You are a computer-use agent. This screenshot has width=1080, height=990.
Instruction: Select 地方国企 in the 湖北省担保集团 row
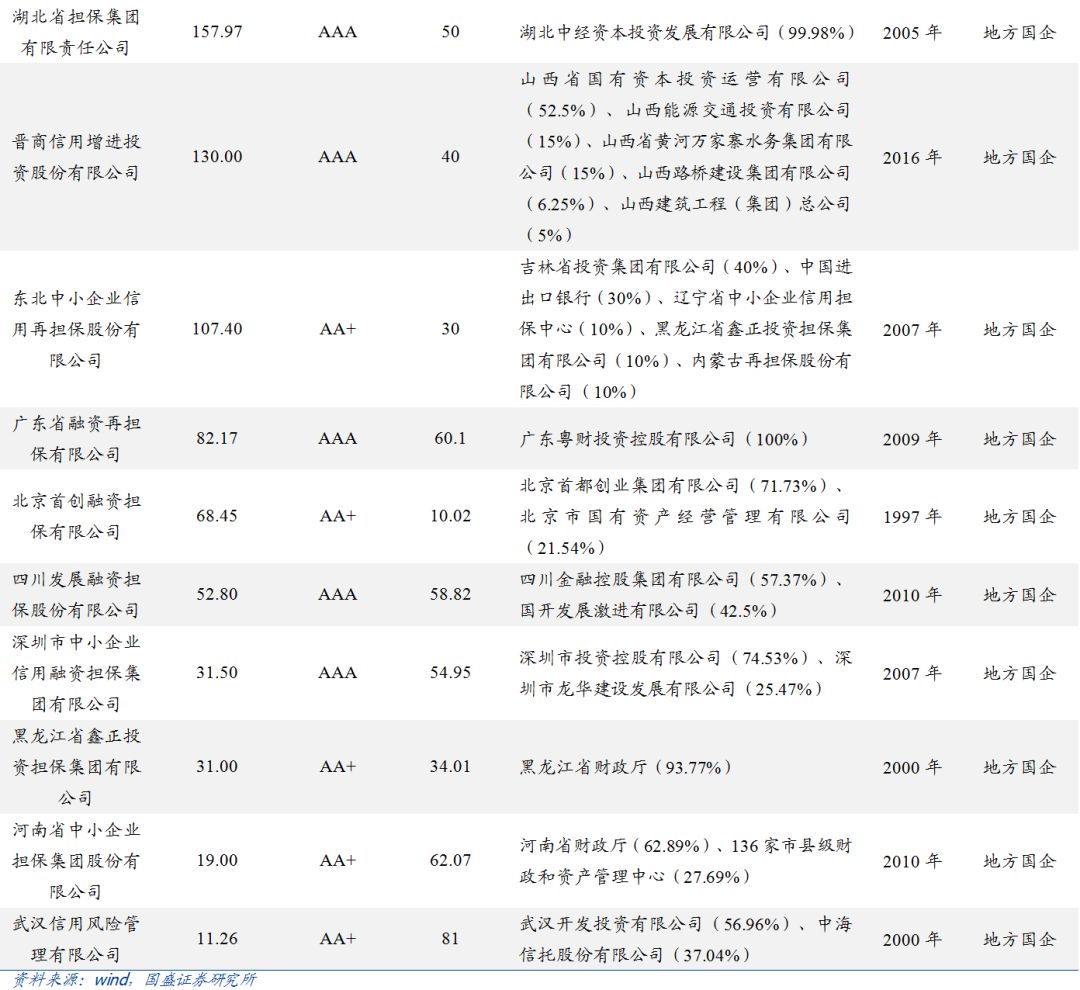point(1019,32)
